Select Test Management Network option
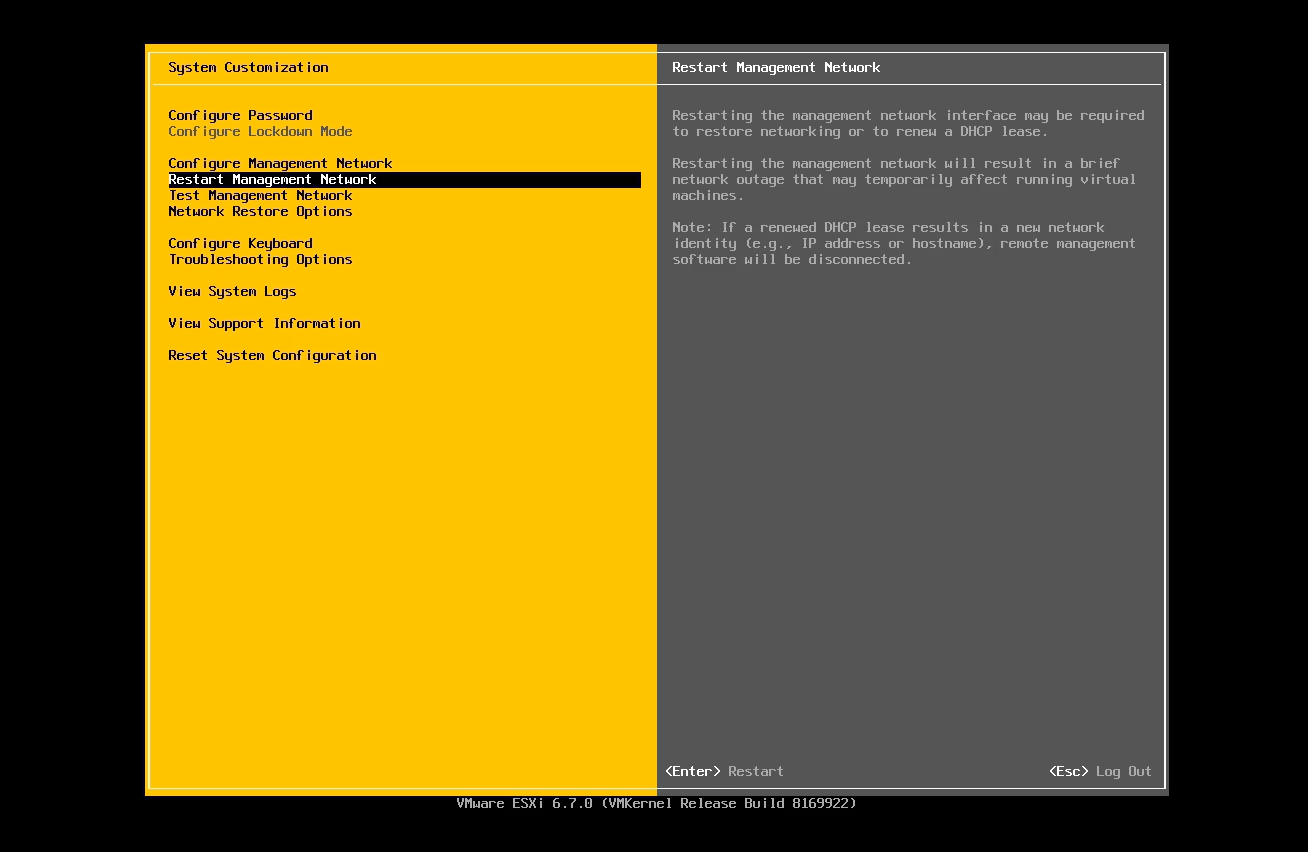This screenshot has height=852, width=1308. 260,196
